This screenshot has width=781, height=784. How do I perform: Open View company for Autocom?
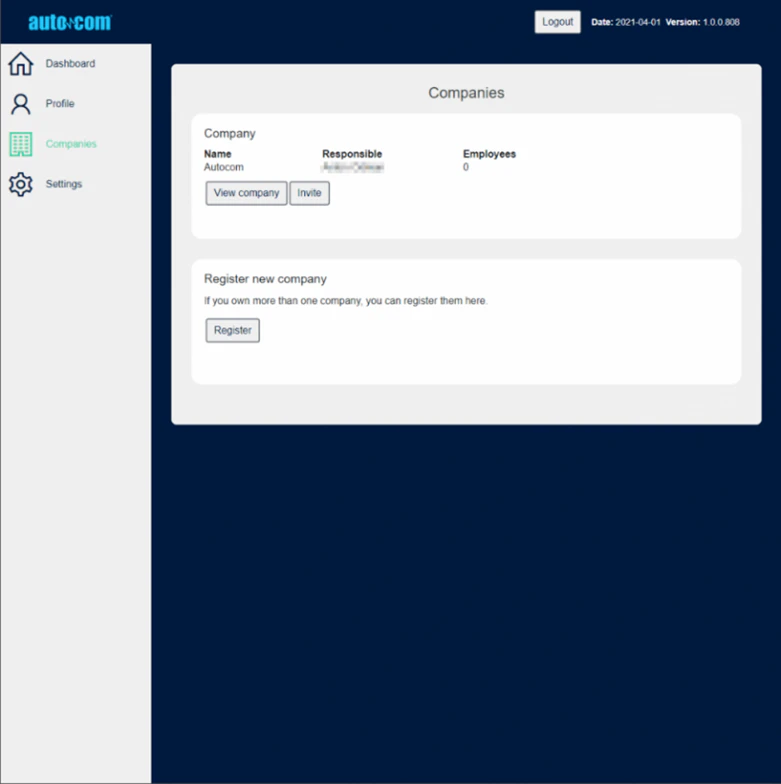click(246, 193)
